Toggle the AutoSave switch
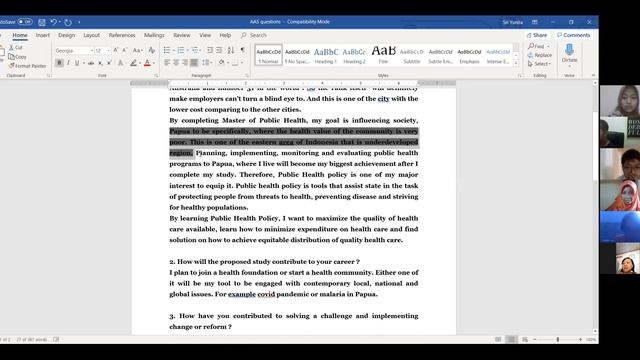 coord(25,22)
